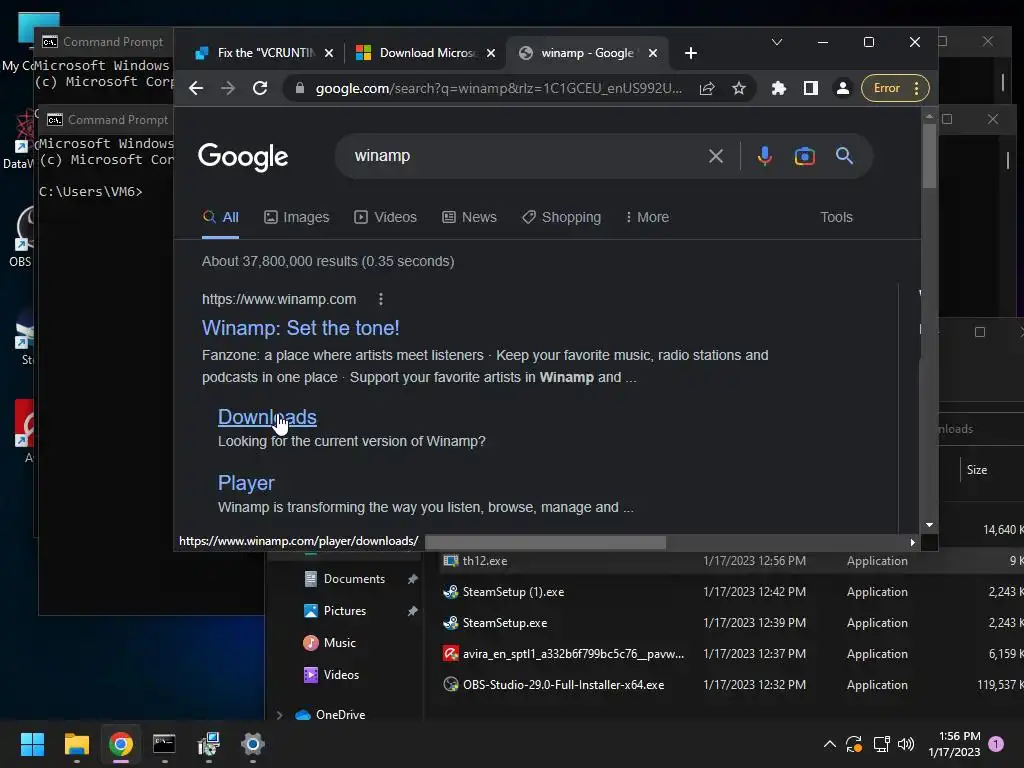This screenshot has width=1024, height=768.
Task: Search by image with camera icon
Action: pos(805,156)
